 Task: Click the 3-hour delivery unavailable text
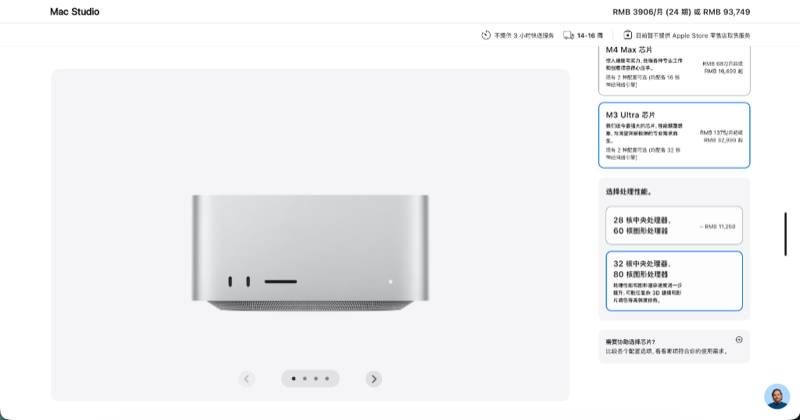click(x=524, y=36)
